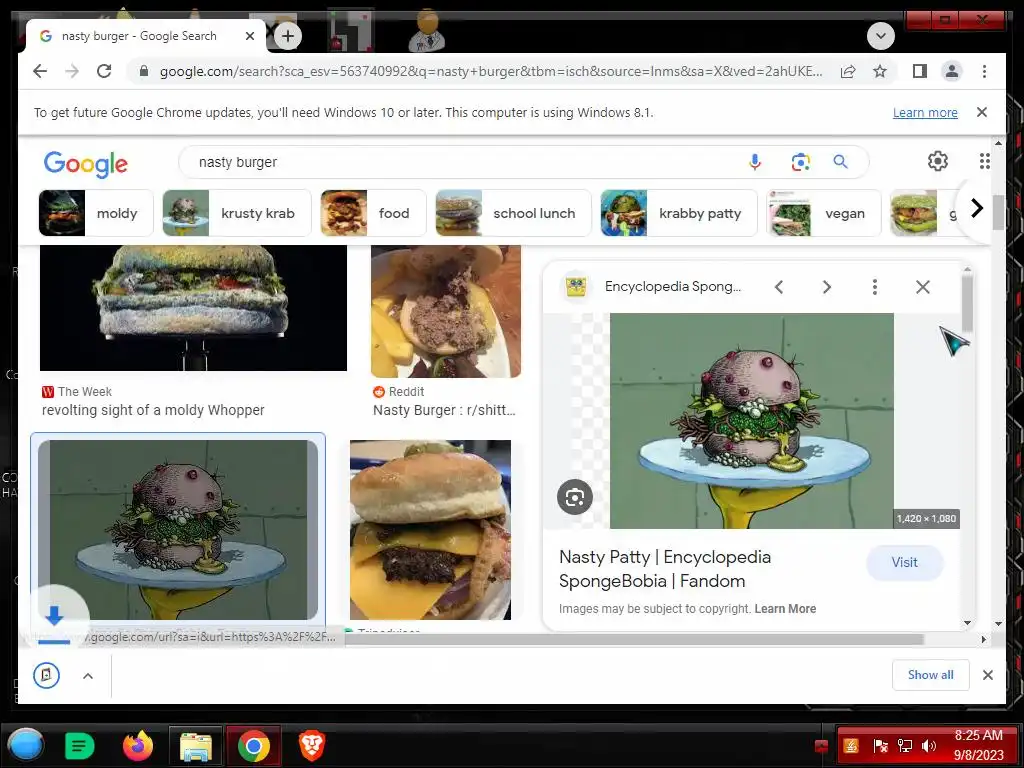Open Nasty Patty Encyclopedia SpongeBobia title
Viewport: 1024px width, 768px height.
pos(665,569)
